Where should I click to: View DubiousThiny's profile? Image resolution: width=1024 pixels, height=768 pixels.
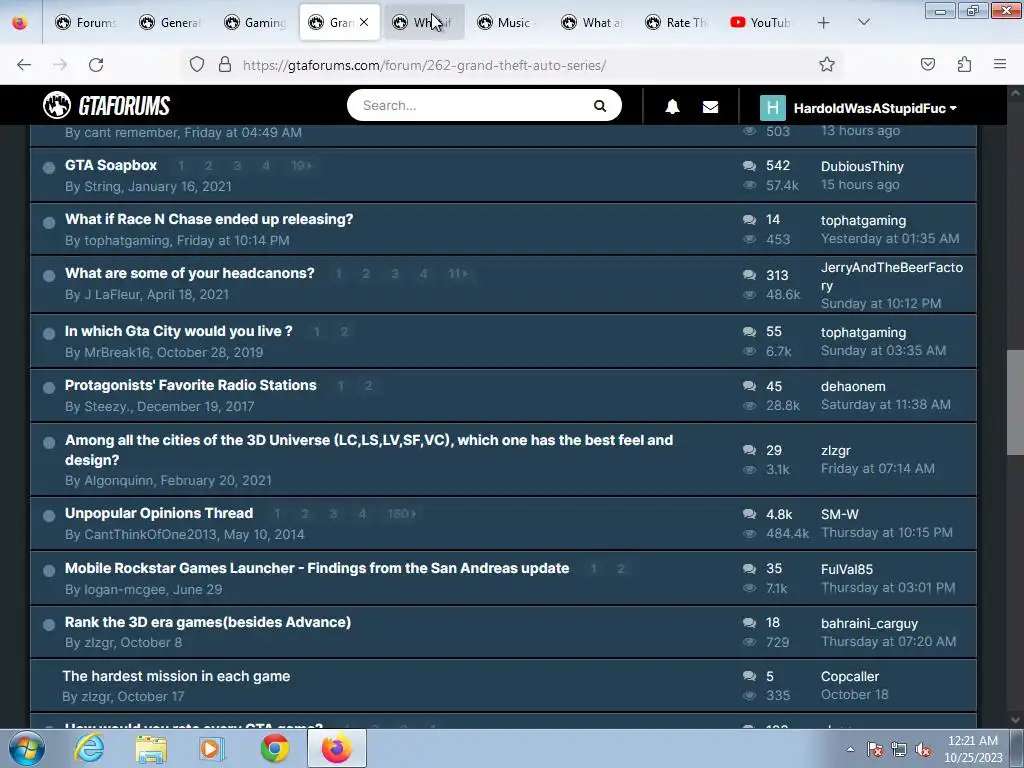(862, 167)
